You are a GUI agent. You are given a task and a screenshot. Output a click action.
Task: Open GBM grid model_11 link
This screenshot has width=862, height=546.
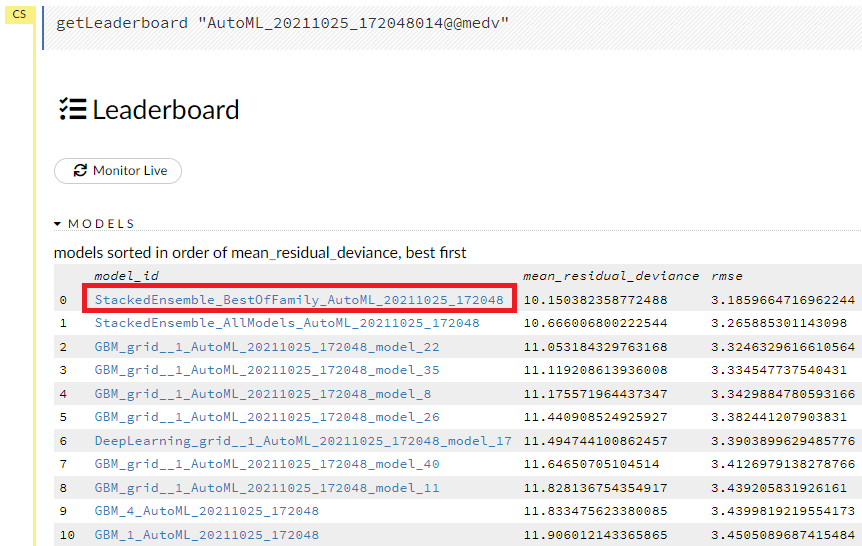pyautogui.click(x=266, y=488)
